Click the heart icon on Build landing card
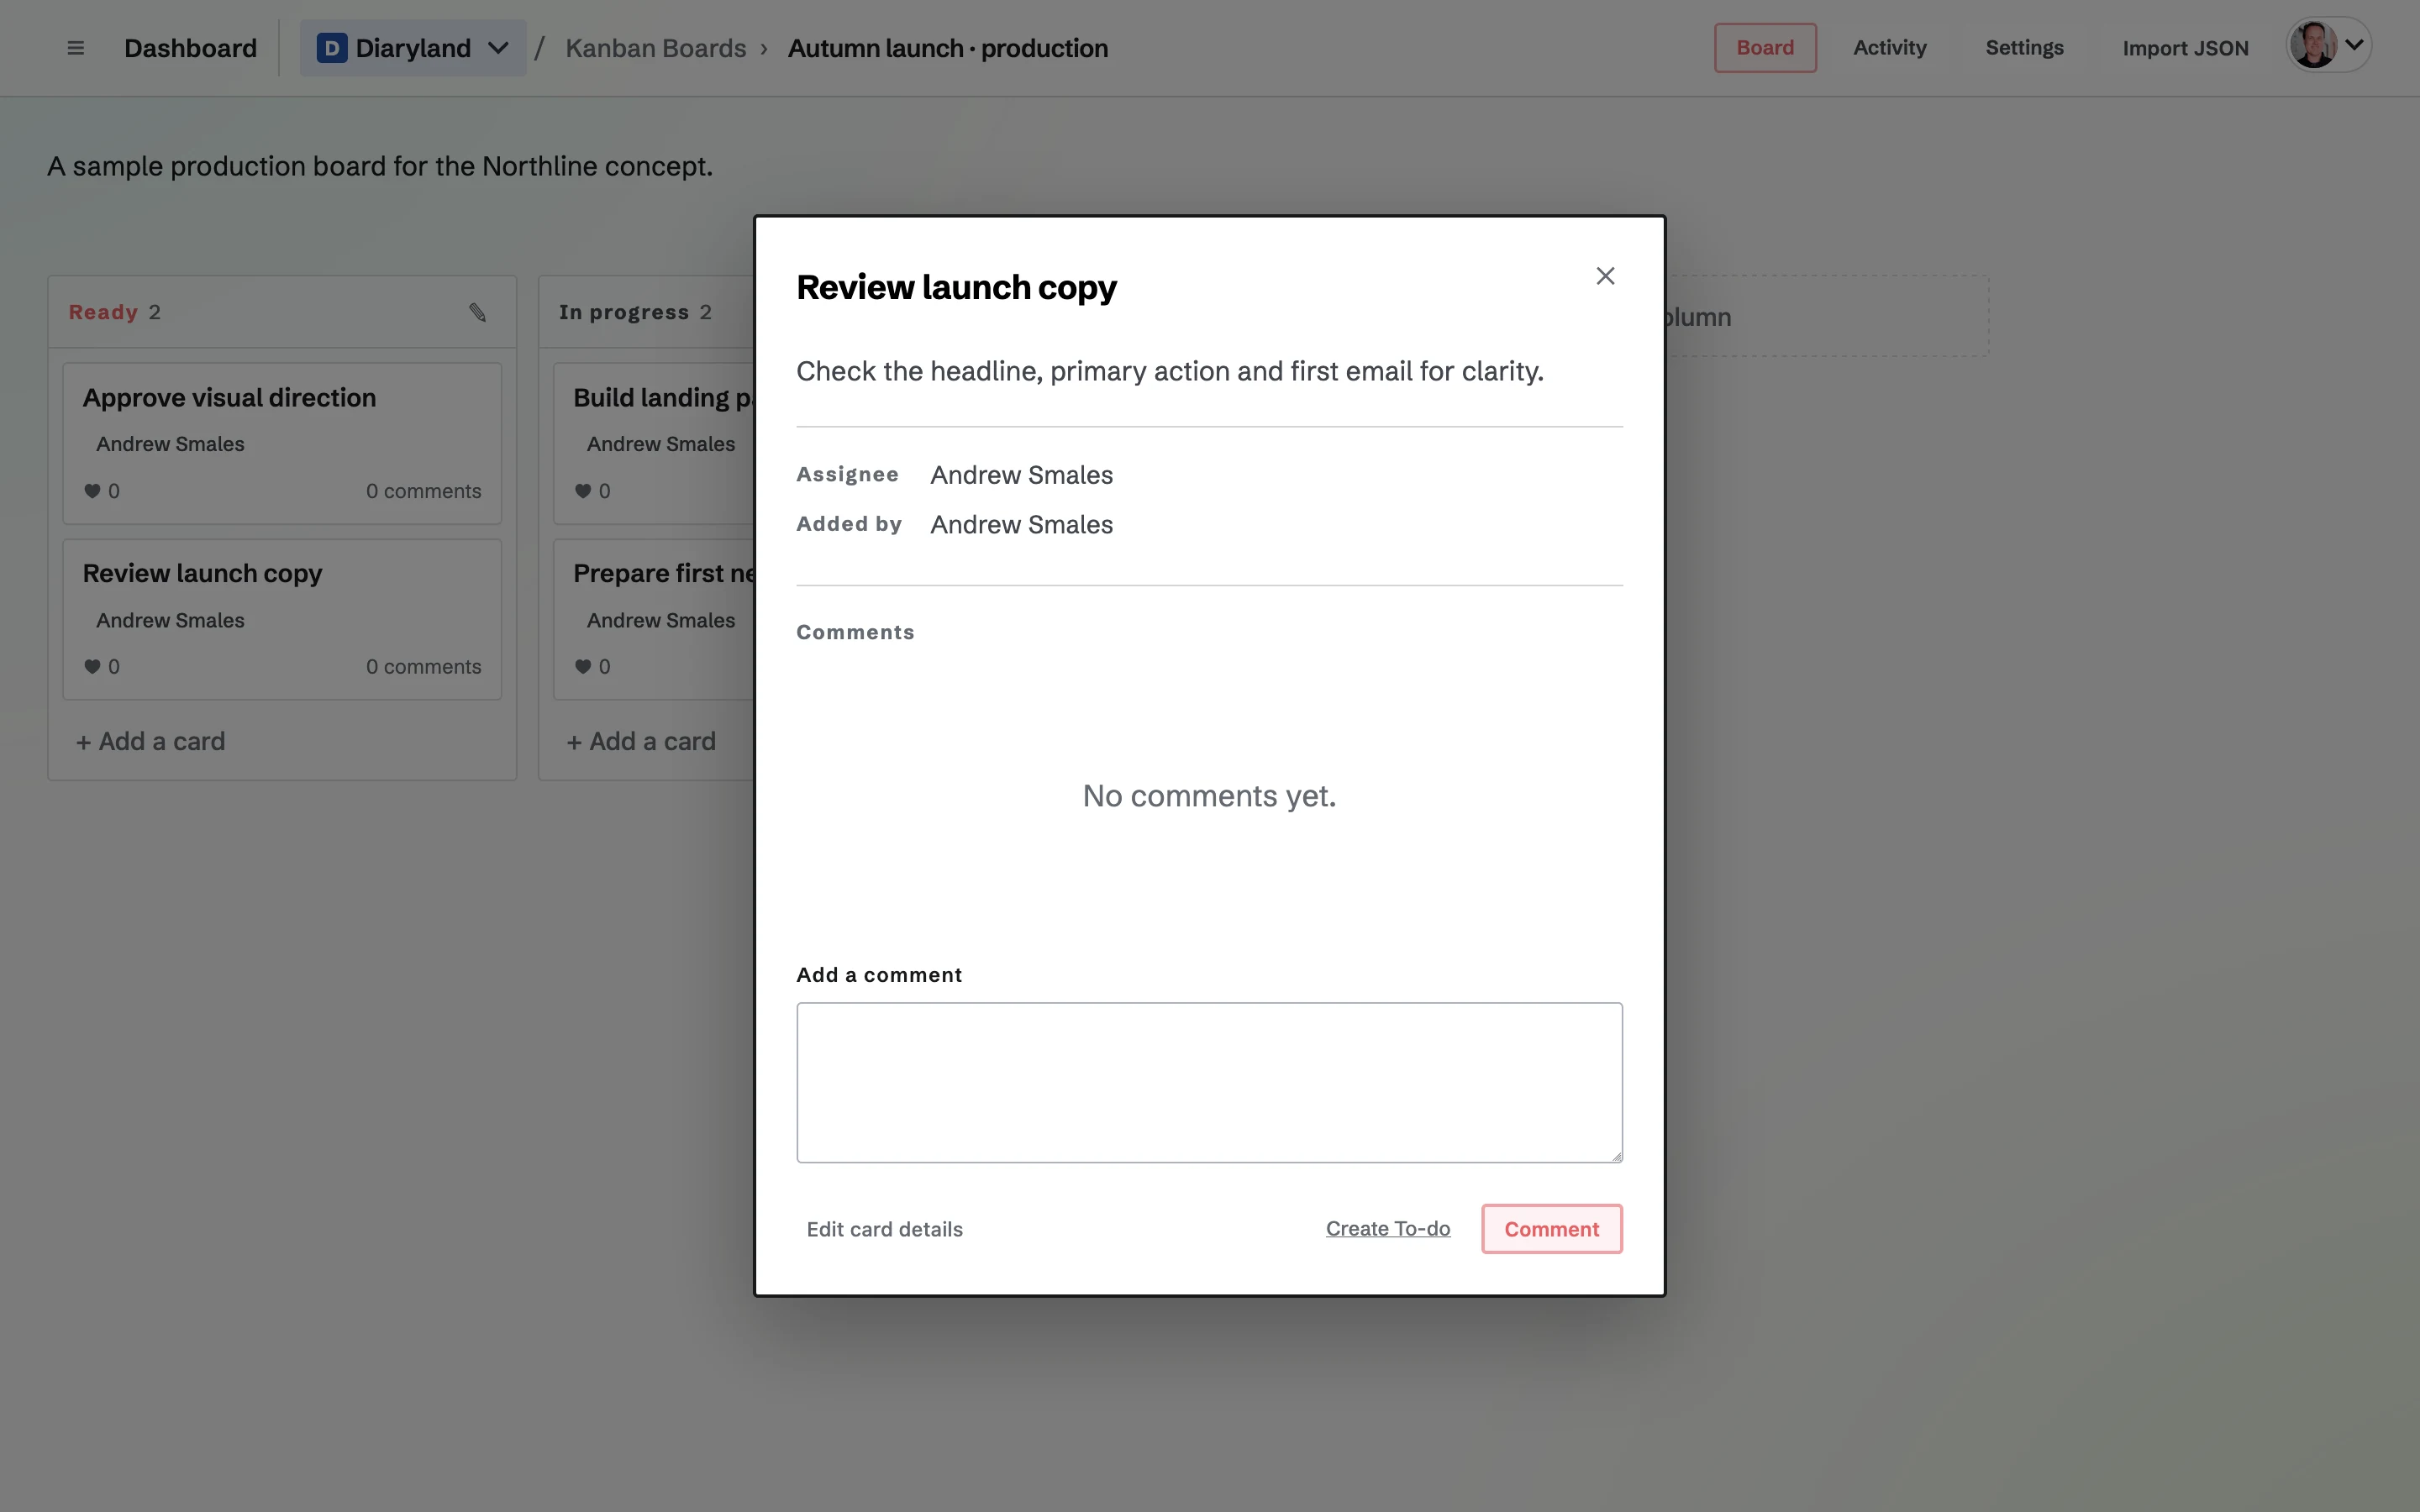 [x=583, y=491]
